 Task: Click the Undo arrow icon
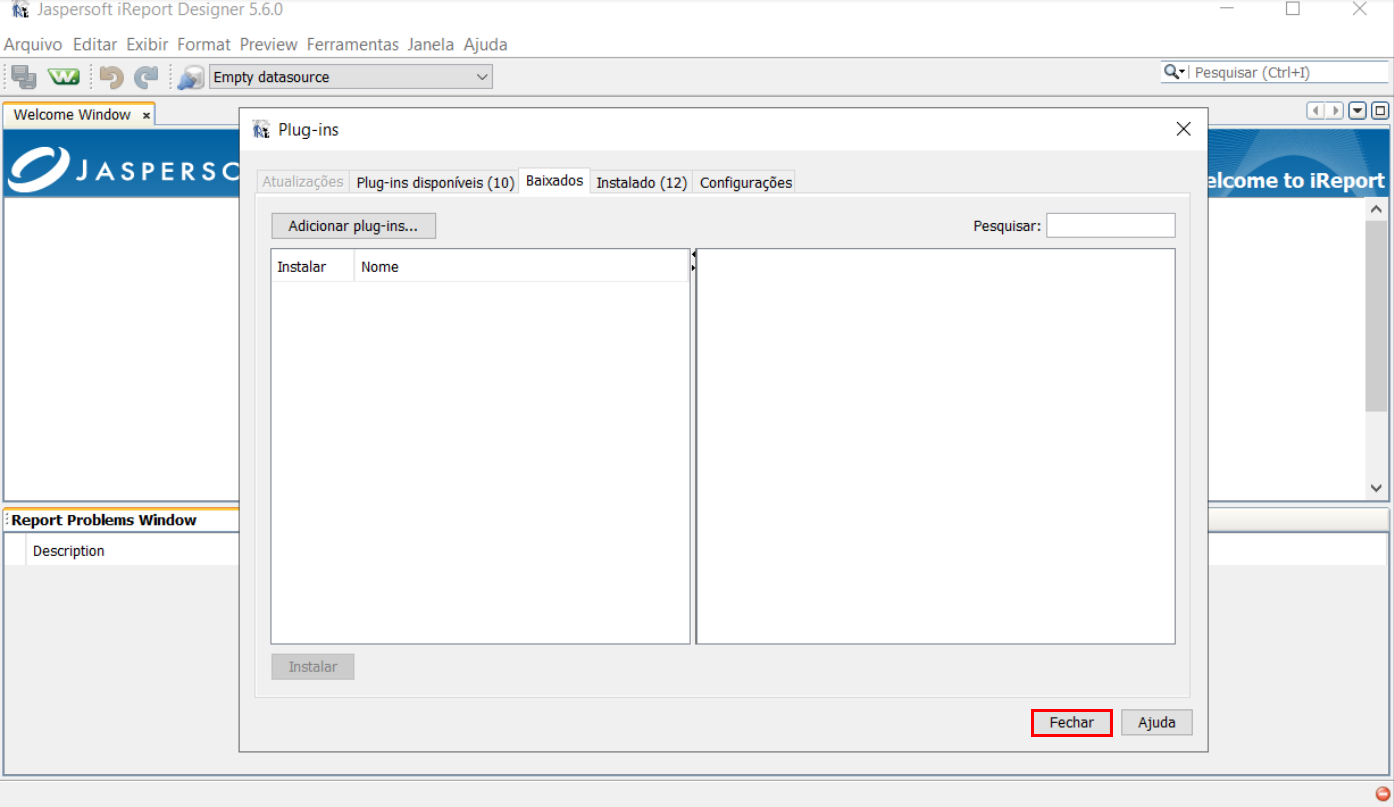pyautogui.click(x=111, y=77)
